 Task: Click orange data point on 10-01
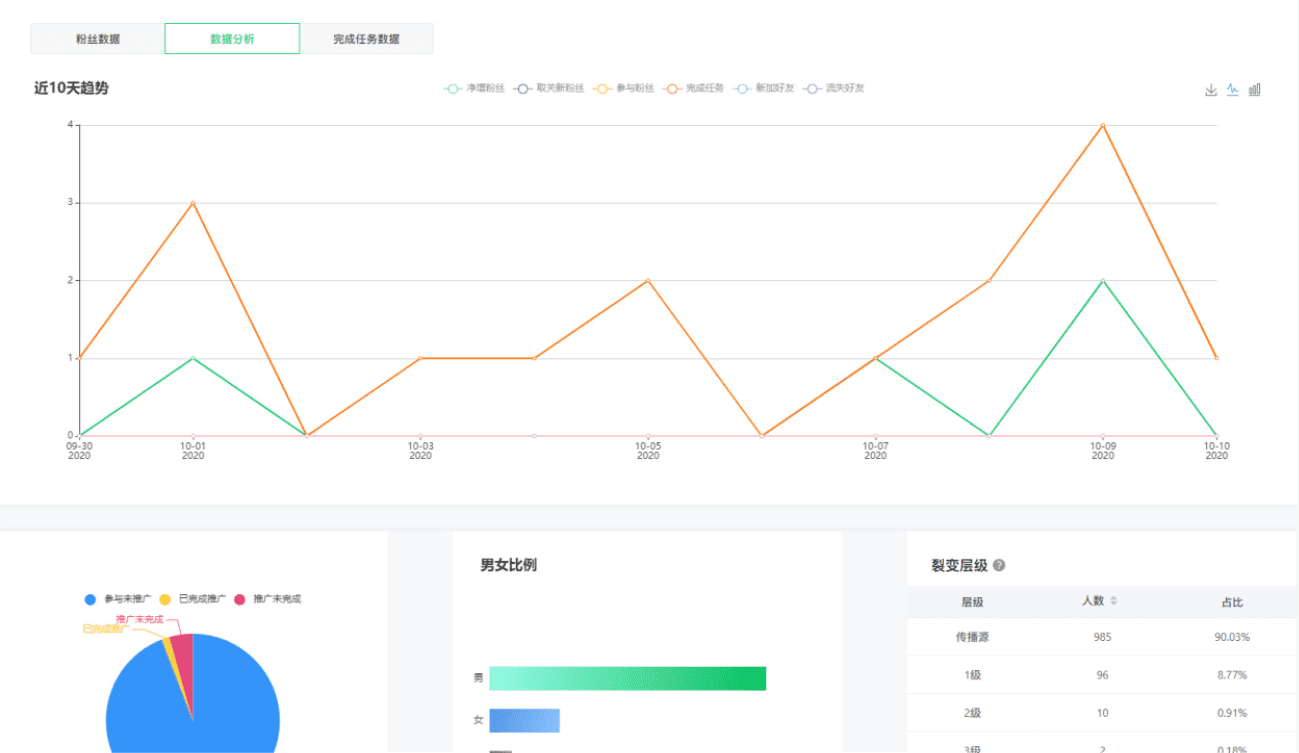pos(193,203)
